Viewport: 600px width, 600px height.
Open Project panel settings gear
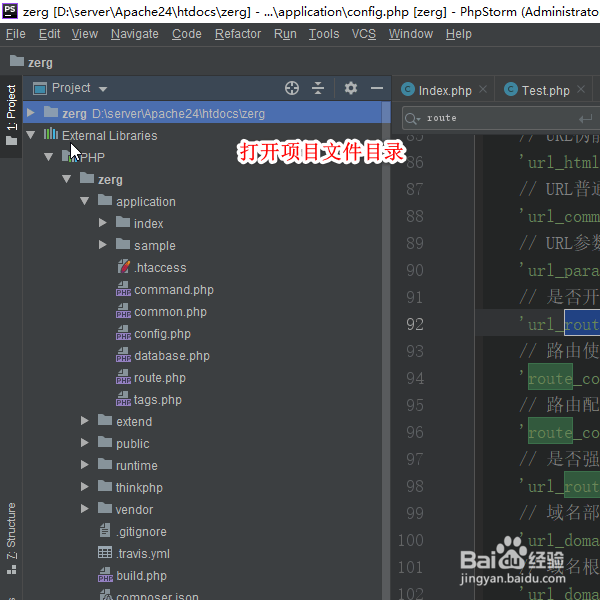pyautogui.click(x=351, y=88)
